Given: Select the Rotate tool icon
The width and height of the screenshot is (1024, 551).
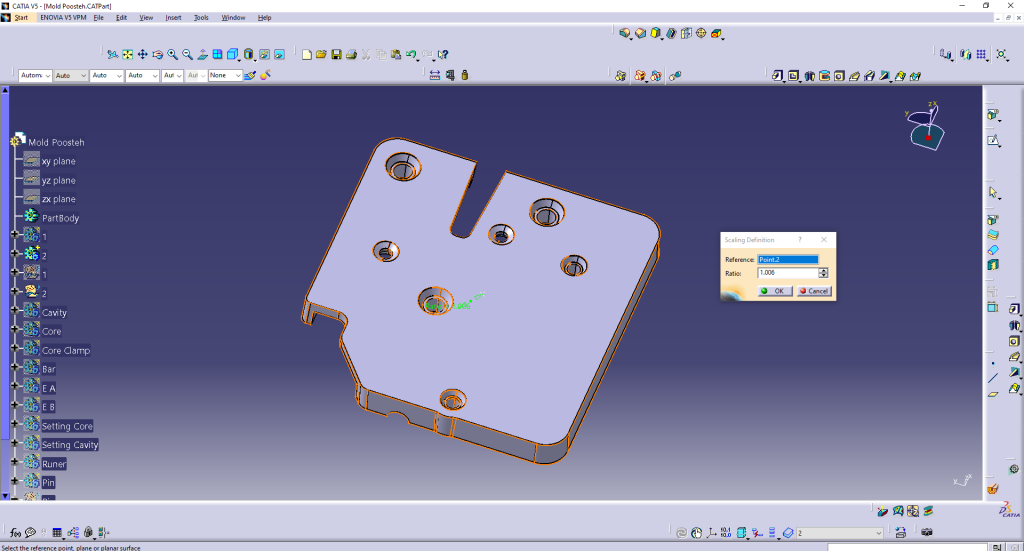Looking at the screenshot, I should (157, 55).
